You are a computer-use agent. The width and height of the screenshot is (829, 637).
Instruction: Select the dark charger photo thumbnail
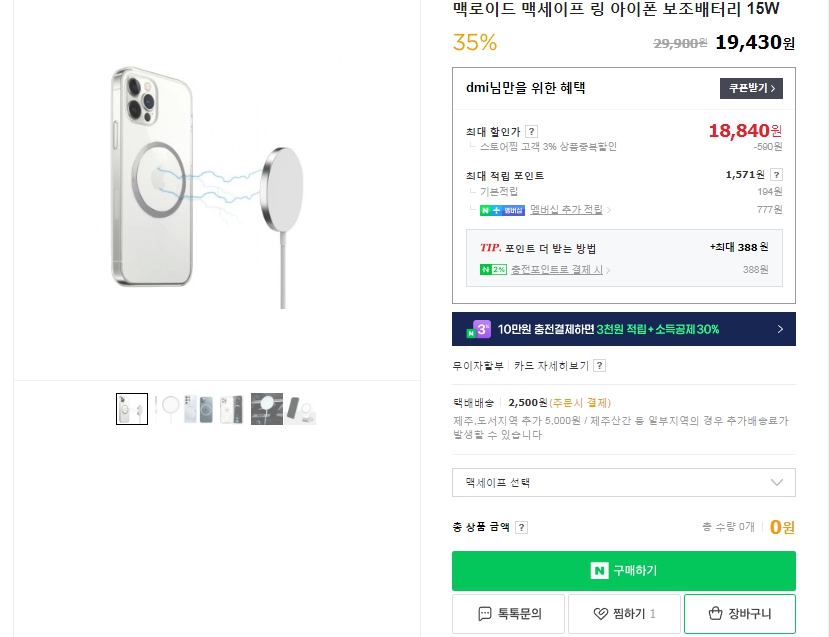tap(266, 409)
